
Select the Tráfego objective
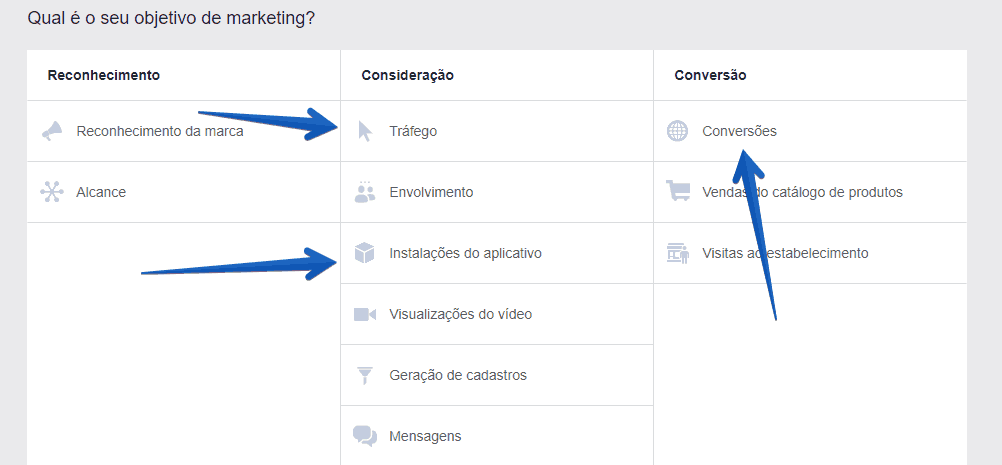click(x=497, y=131)
